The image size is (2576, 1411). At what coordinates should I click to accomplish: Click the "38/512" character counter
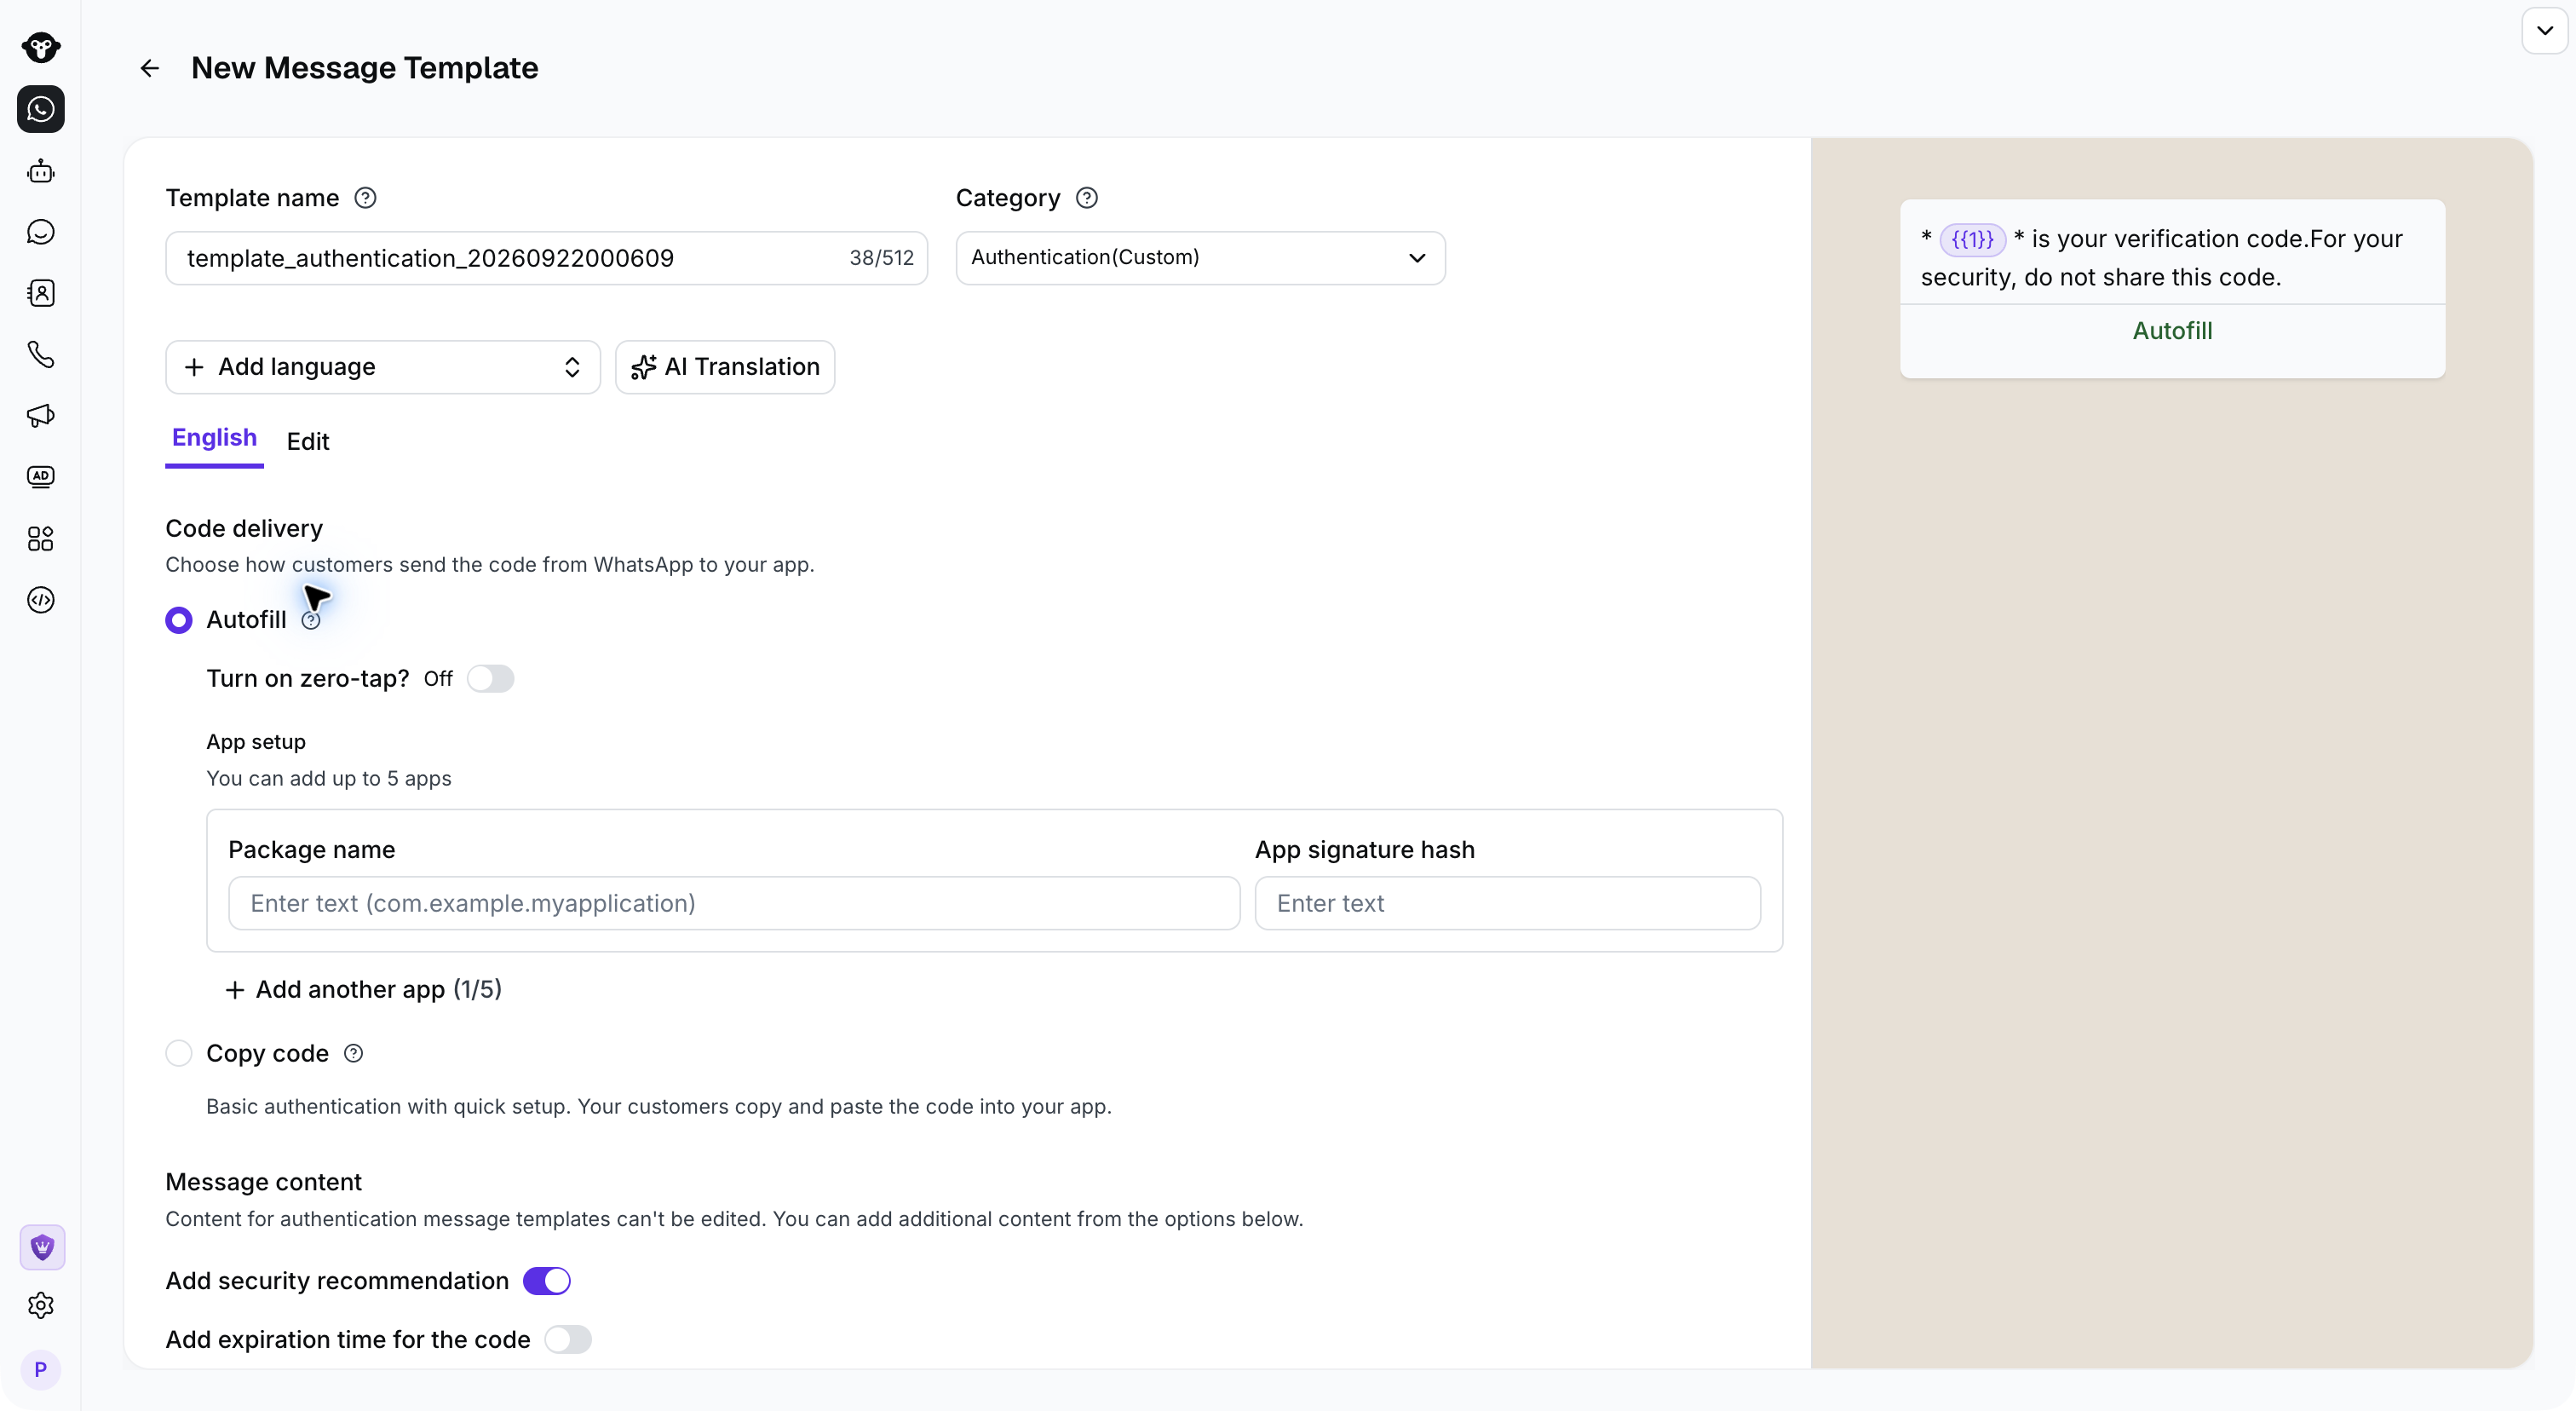(882, 258)
